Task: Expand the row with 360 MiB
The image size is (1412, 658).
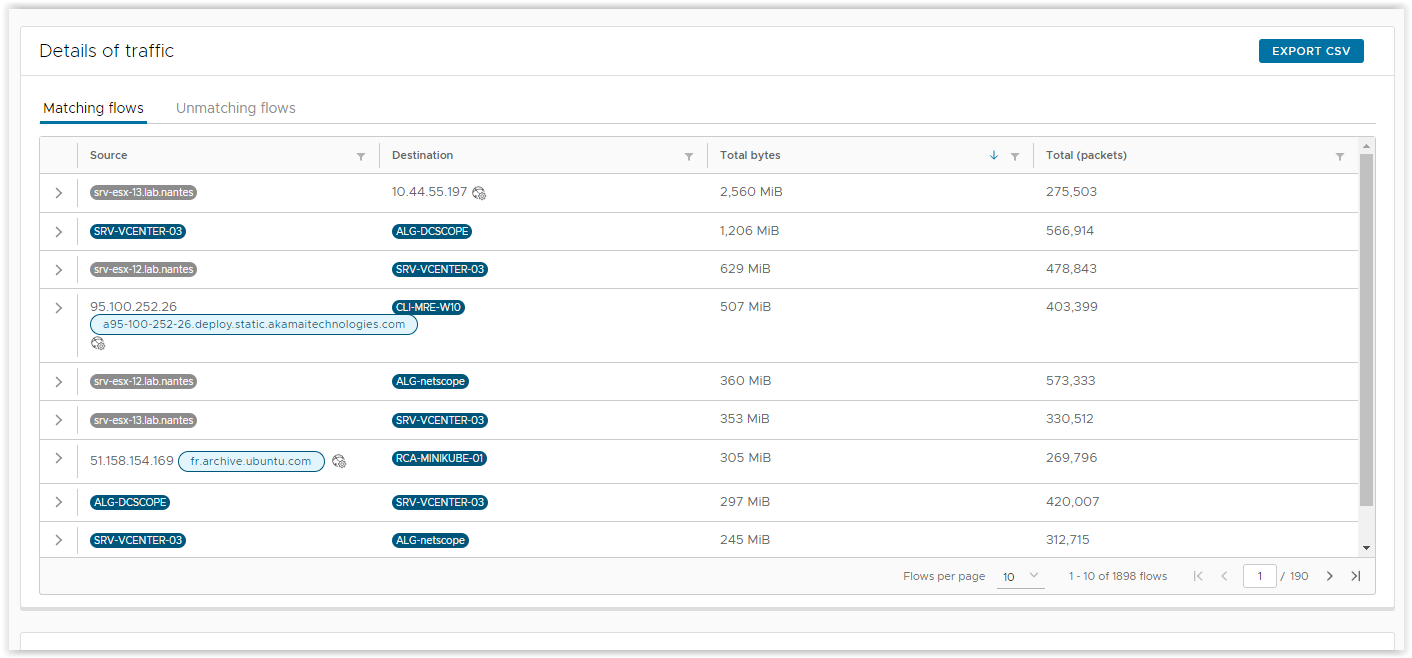Action: coord(59,381)
